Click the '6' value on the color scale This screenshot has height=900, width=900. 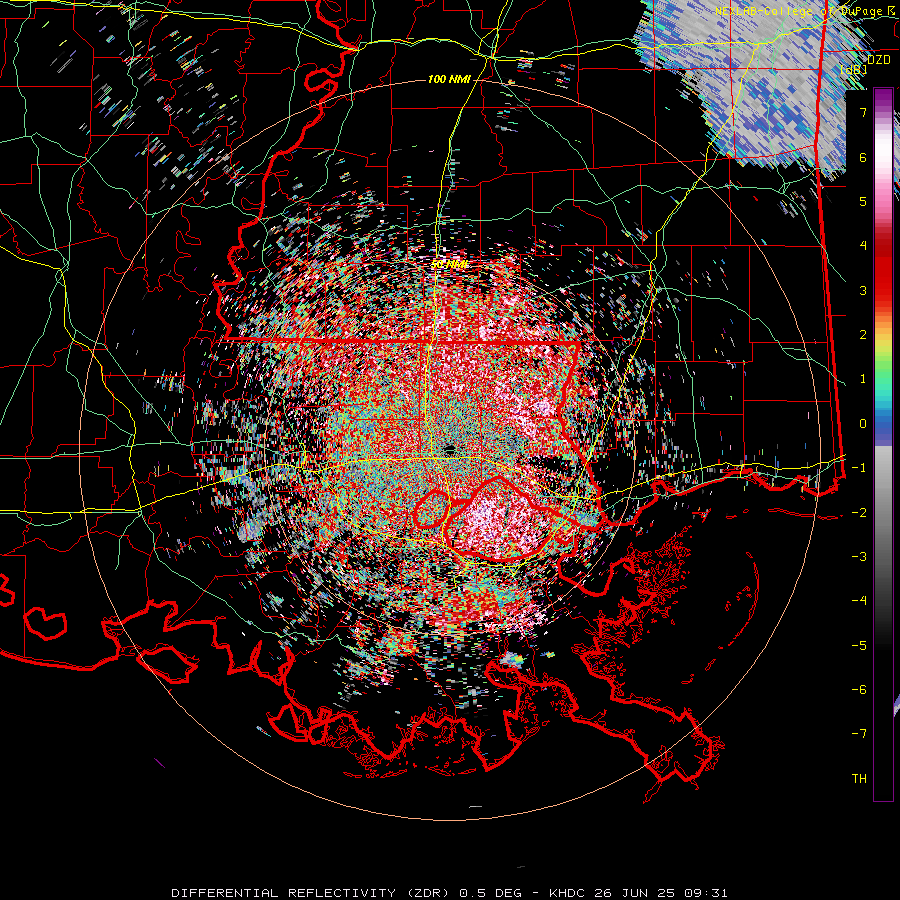[863, 157]
